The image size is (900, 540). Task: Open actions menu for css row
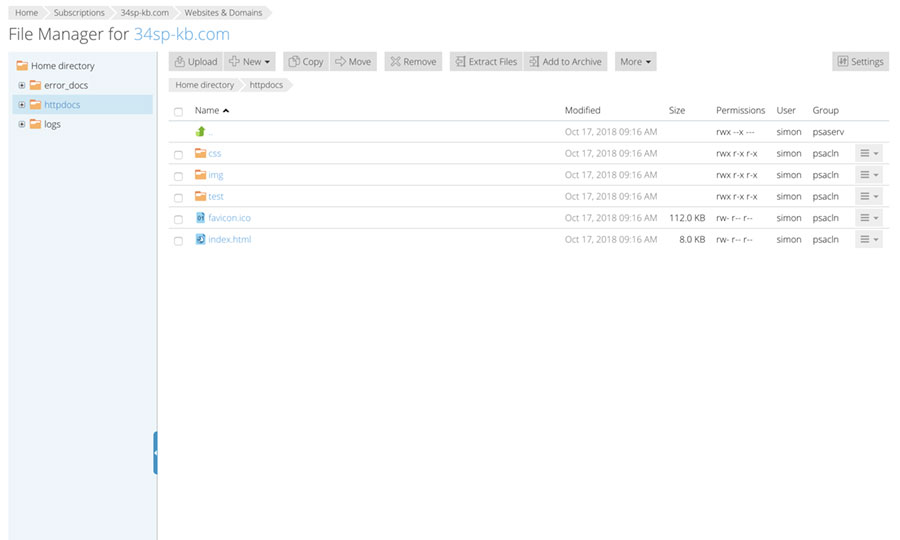tap(869, 153)
